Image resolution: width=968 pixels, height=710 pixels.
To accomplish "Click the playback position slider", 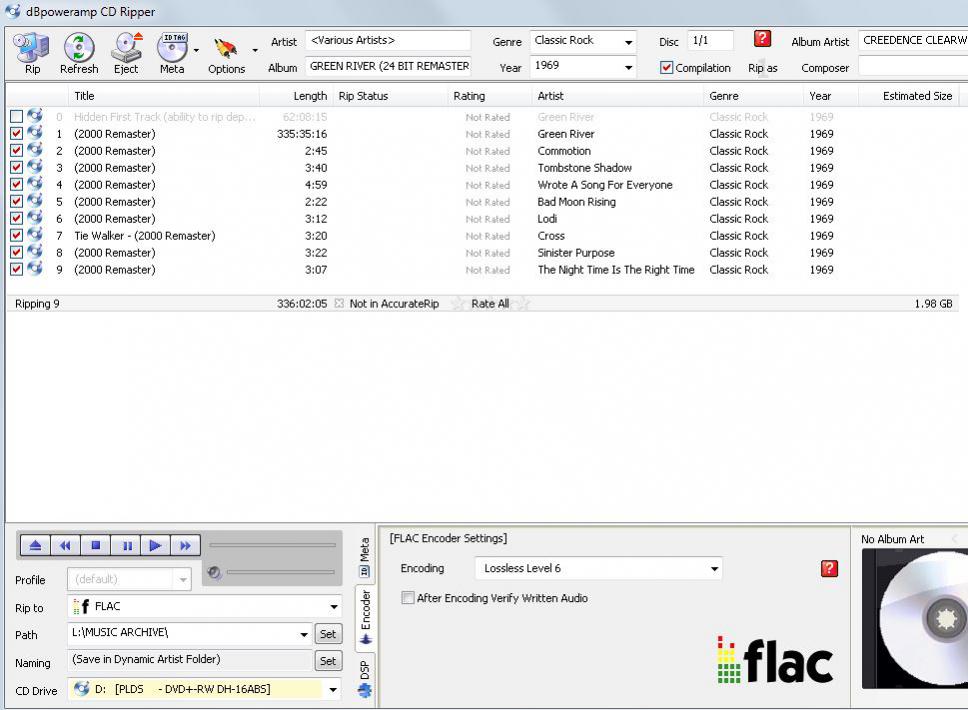I will (273, 546).
